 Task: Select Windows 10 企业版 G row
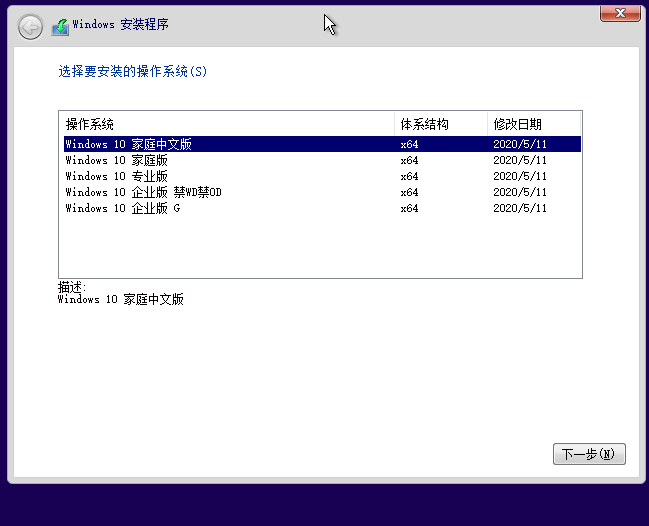[x=322, y=208]
